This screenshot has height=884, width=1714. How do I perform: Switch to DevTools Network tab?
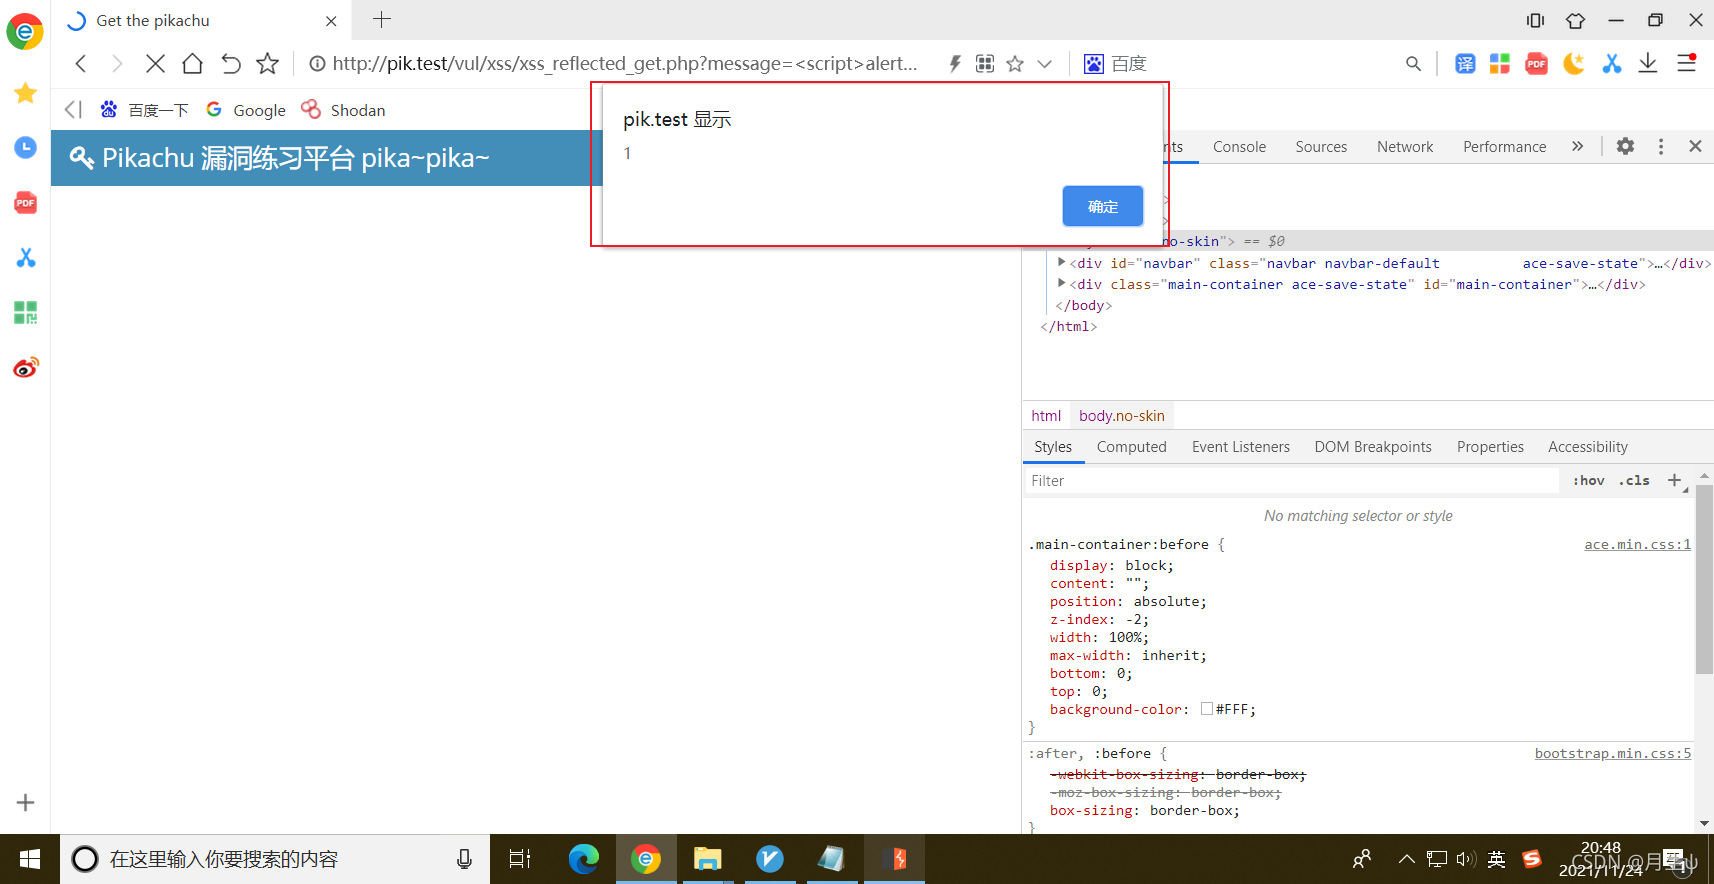click(x=1405, y=147)
